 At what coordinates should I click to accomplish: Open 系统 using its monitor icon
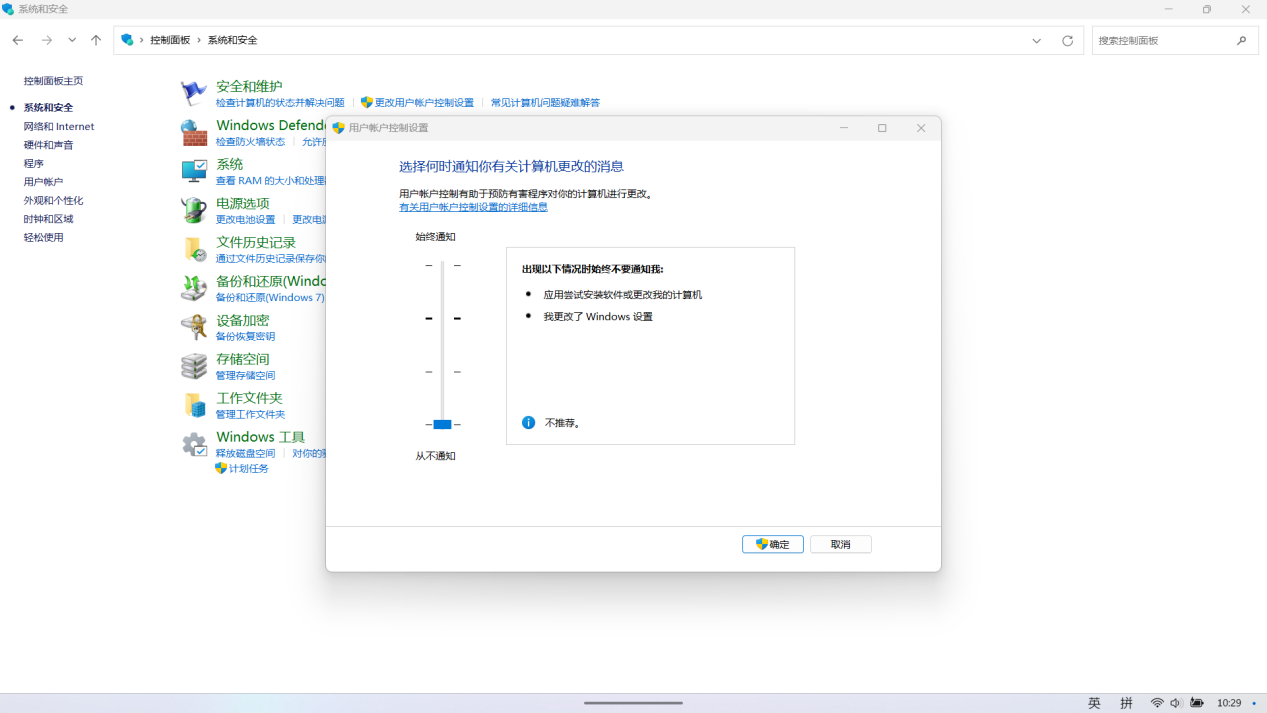[x=193, y=169]
